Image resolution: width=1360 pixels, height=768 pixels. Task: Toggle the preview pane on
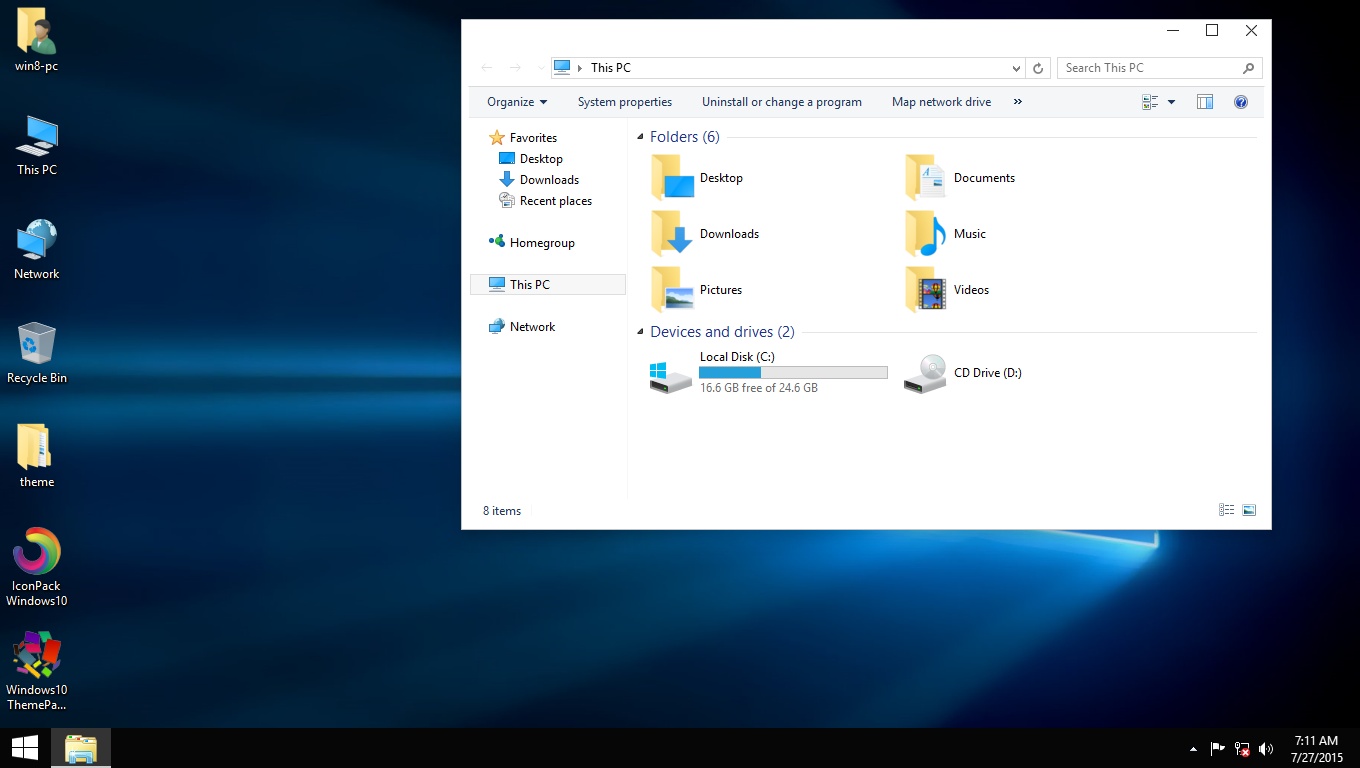pyautogui.click(x=1204, y=101)
